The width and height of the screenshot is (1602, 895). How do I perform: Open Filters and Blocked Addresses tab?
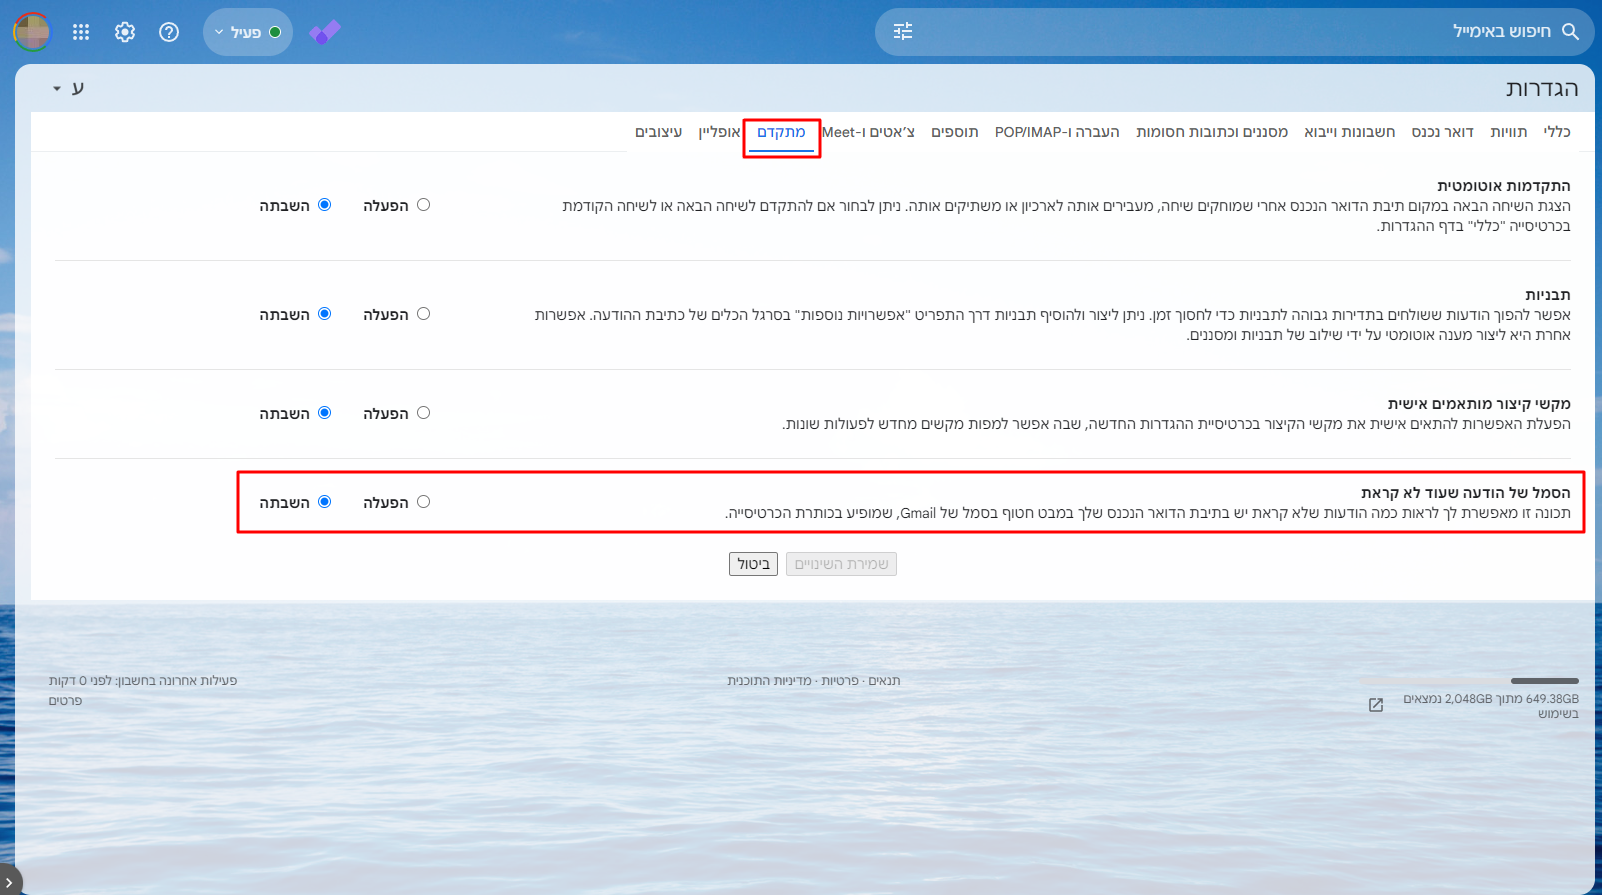1212,132
